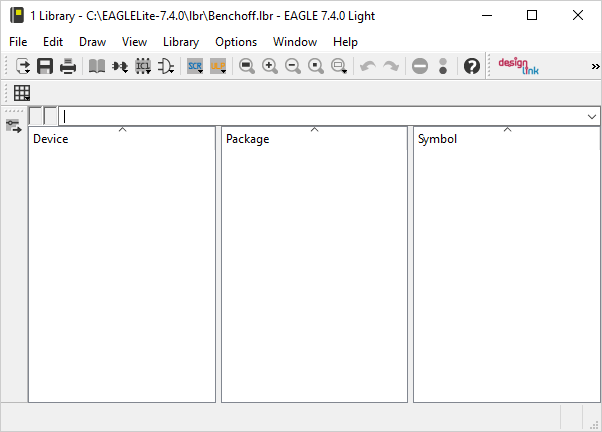Open the Library menu

point(180,42)
